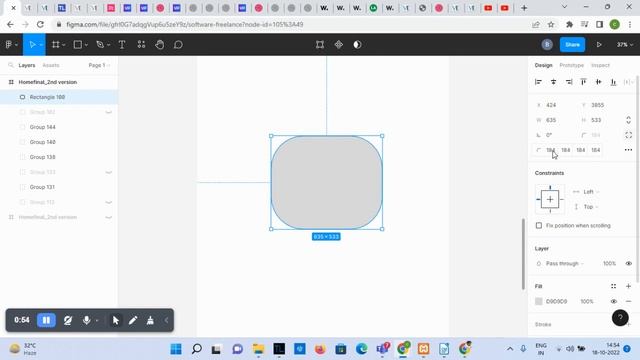The width and height of the screenshot is (640, 360).
Task: Select the Hand tool
Action: click(x=160, y=44)
